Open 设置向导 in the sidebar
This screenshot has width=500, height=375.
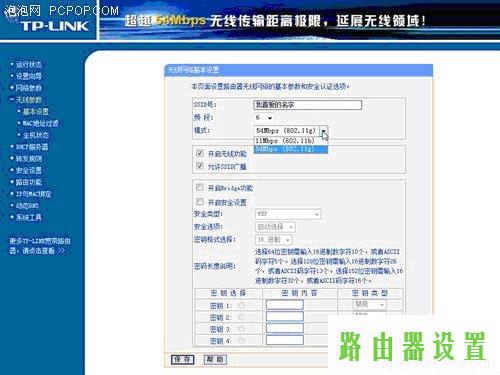29,76
